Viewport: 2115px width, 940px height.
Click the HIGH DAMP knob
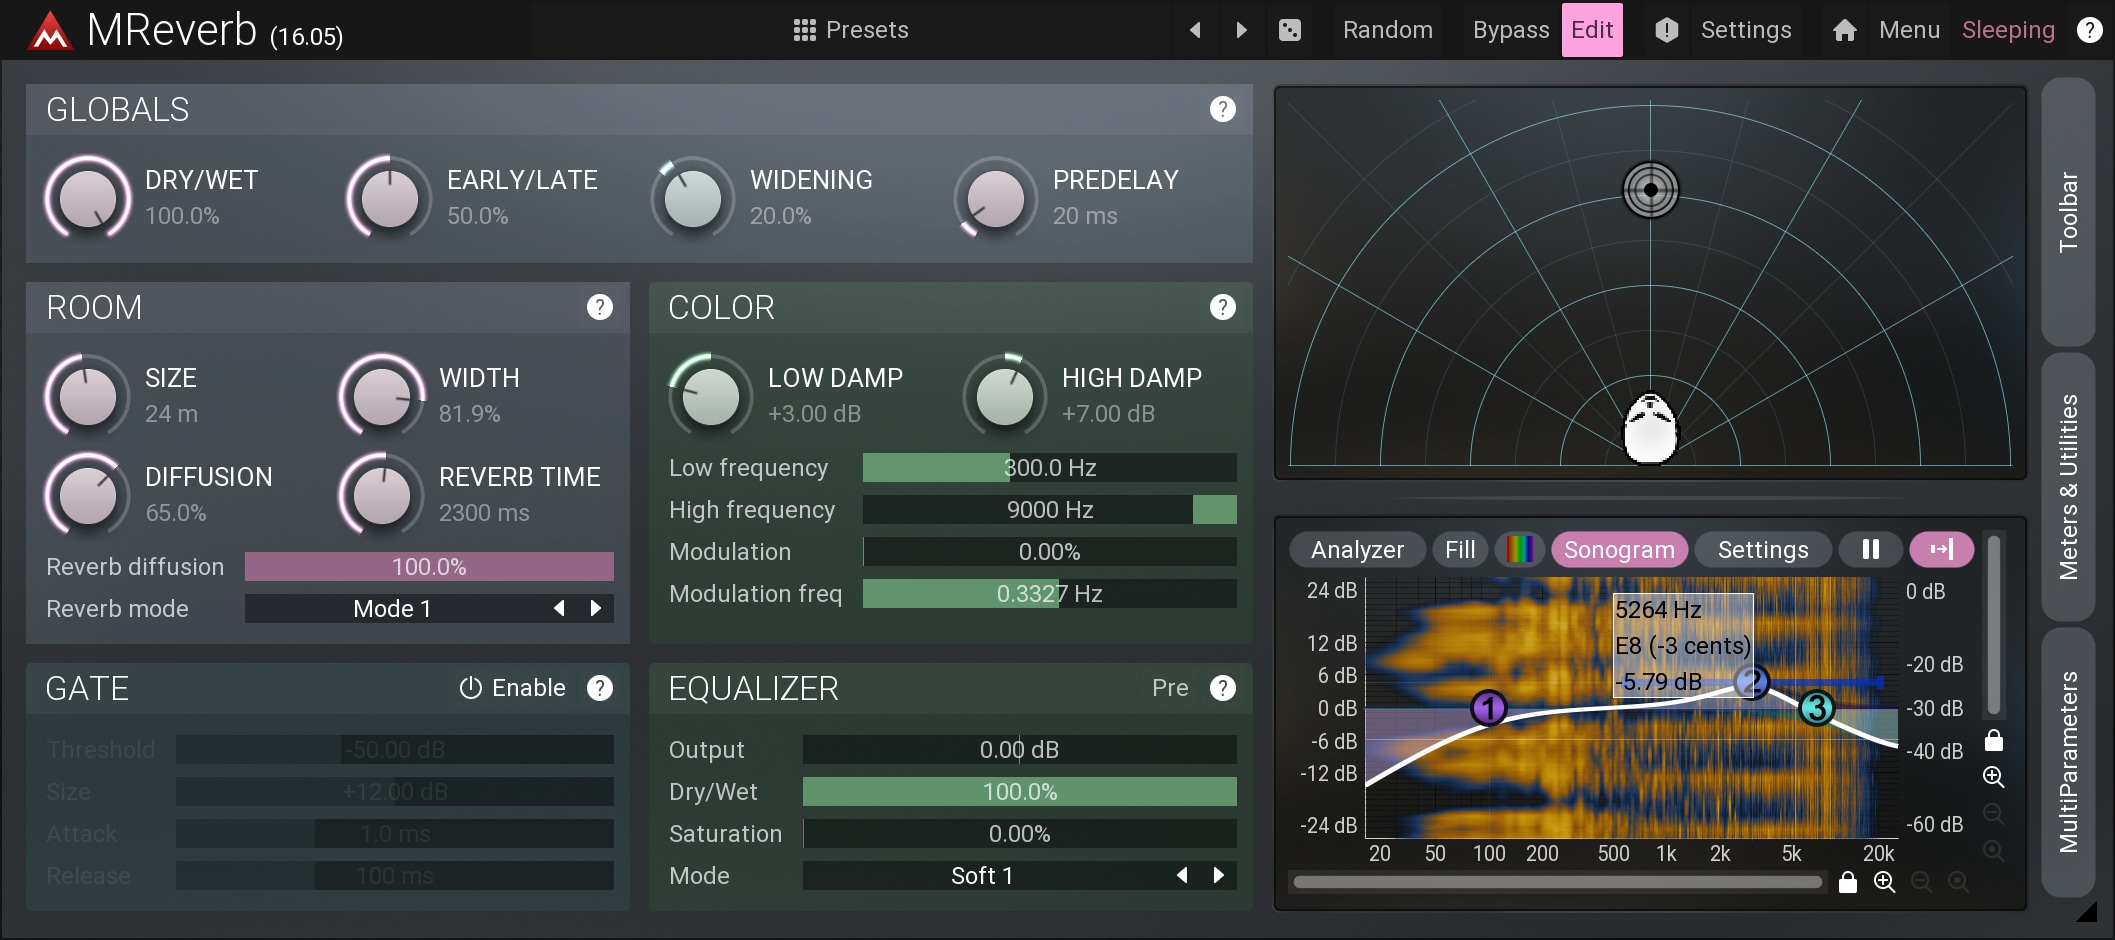pos(1005,396)
